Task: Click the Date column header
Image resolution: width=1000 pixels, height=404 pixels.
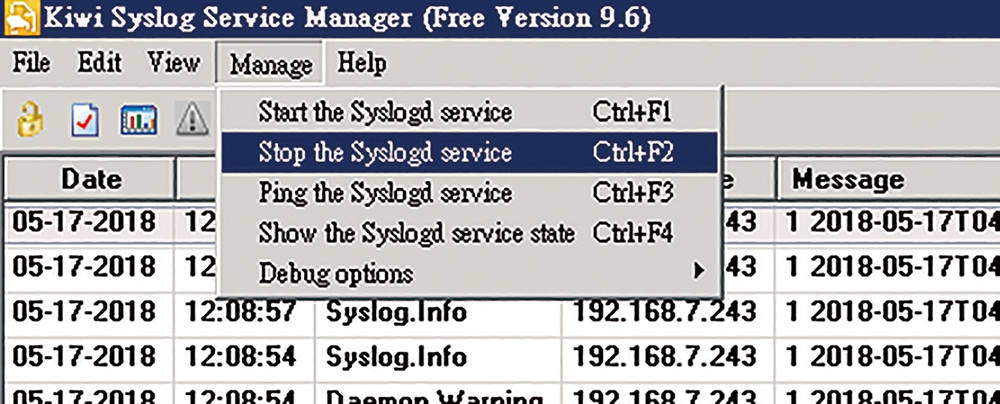Action: [90, 179]
